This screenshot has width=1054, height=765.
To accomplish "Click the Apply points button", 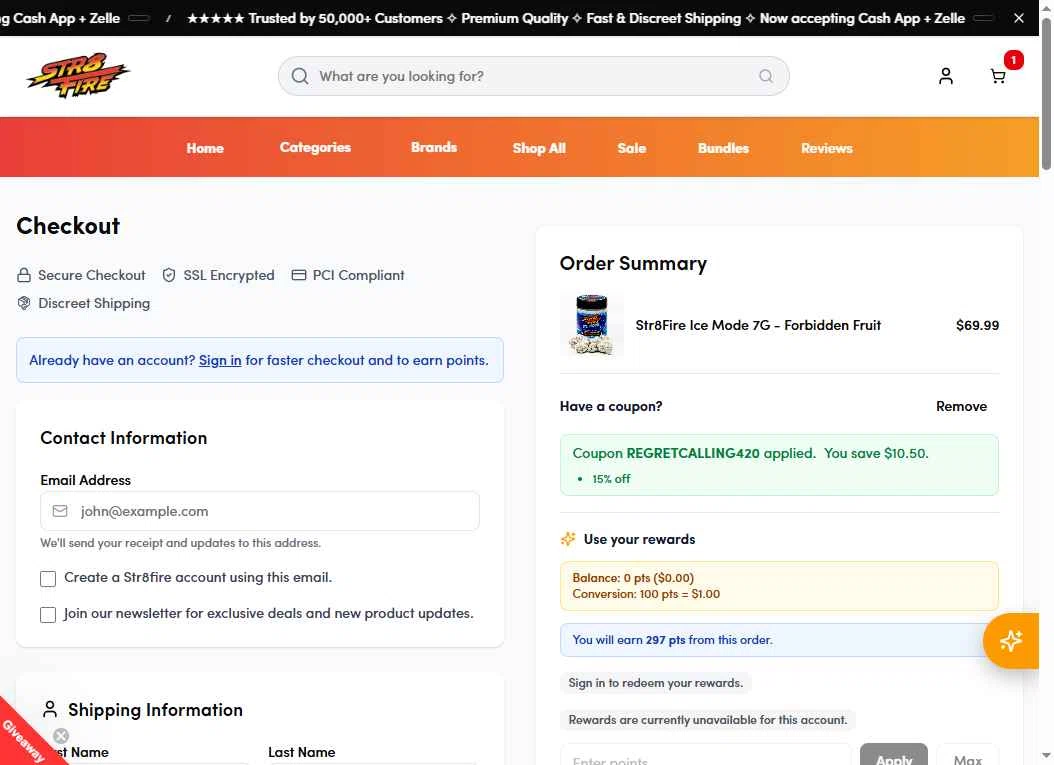I will (x=894, y=756).
